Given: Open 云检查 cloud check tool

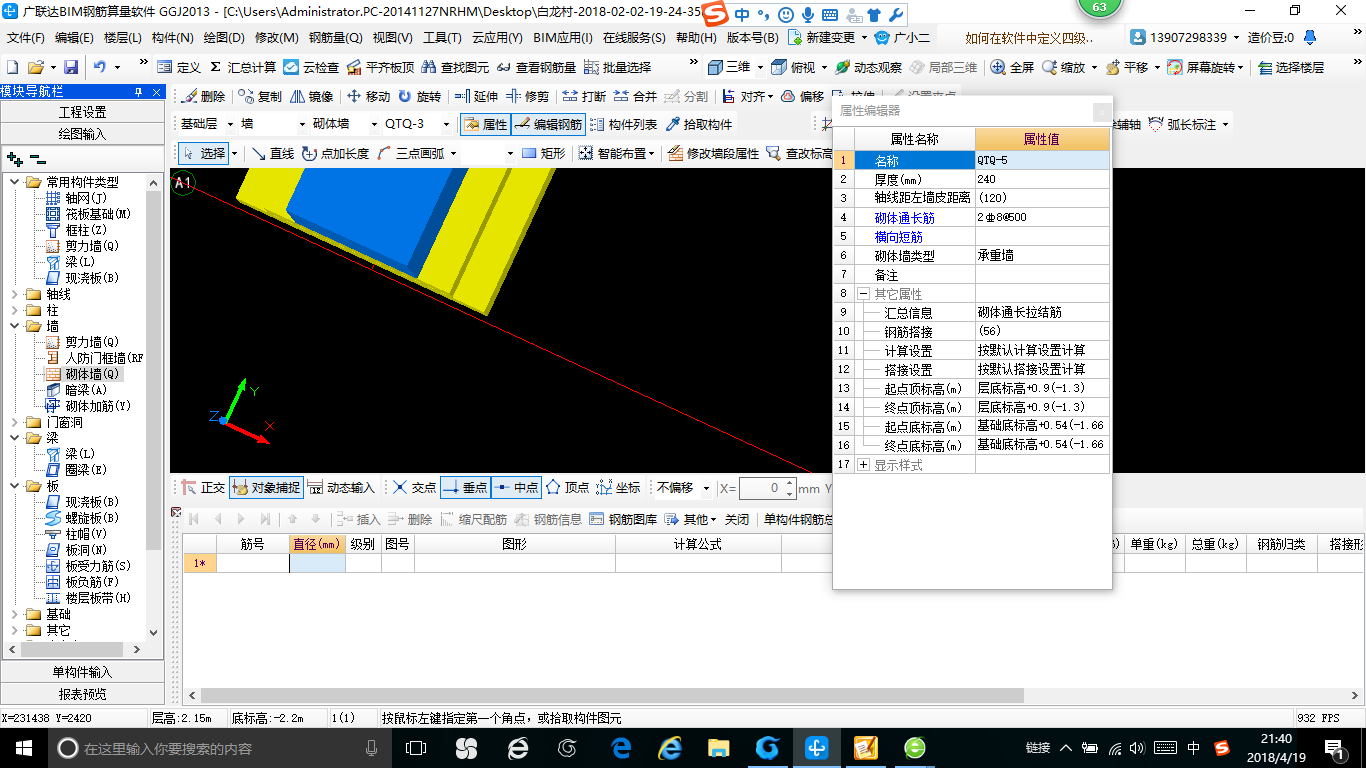Looking at the screenshot, I should pyautogui.click(x=311, y=67).
